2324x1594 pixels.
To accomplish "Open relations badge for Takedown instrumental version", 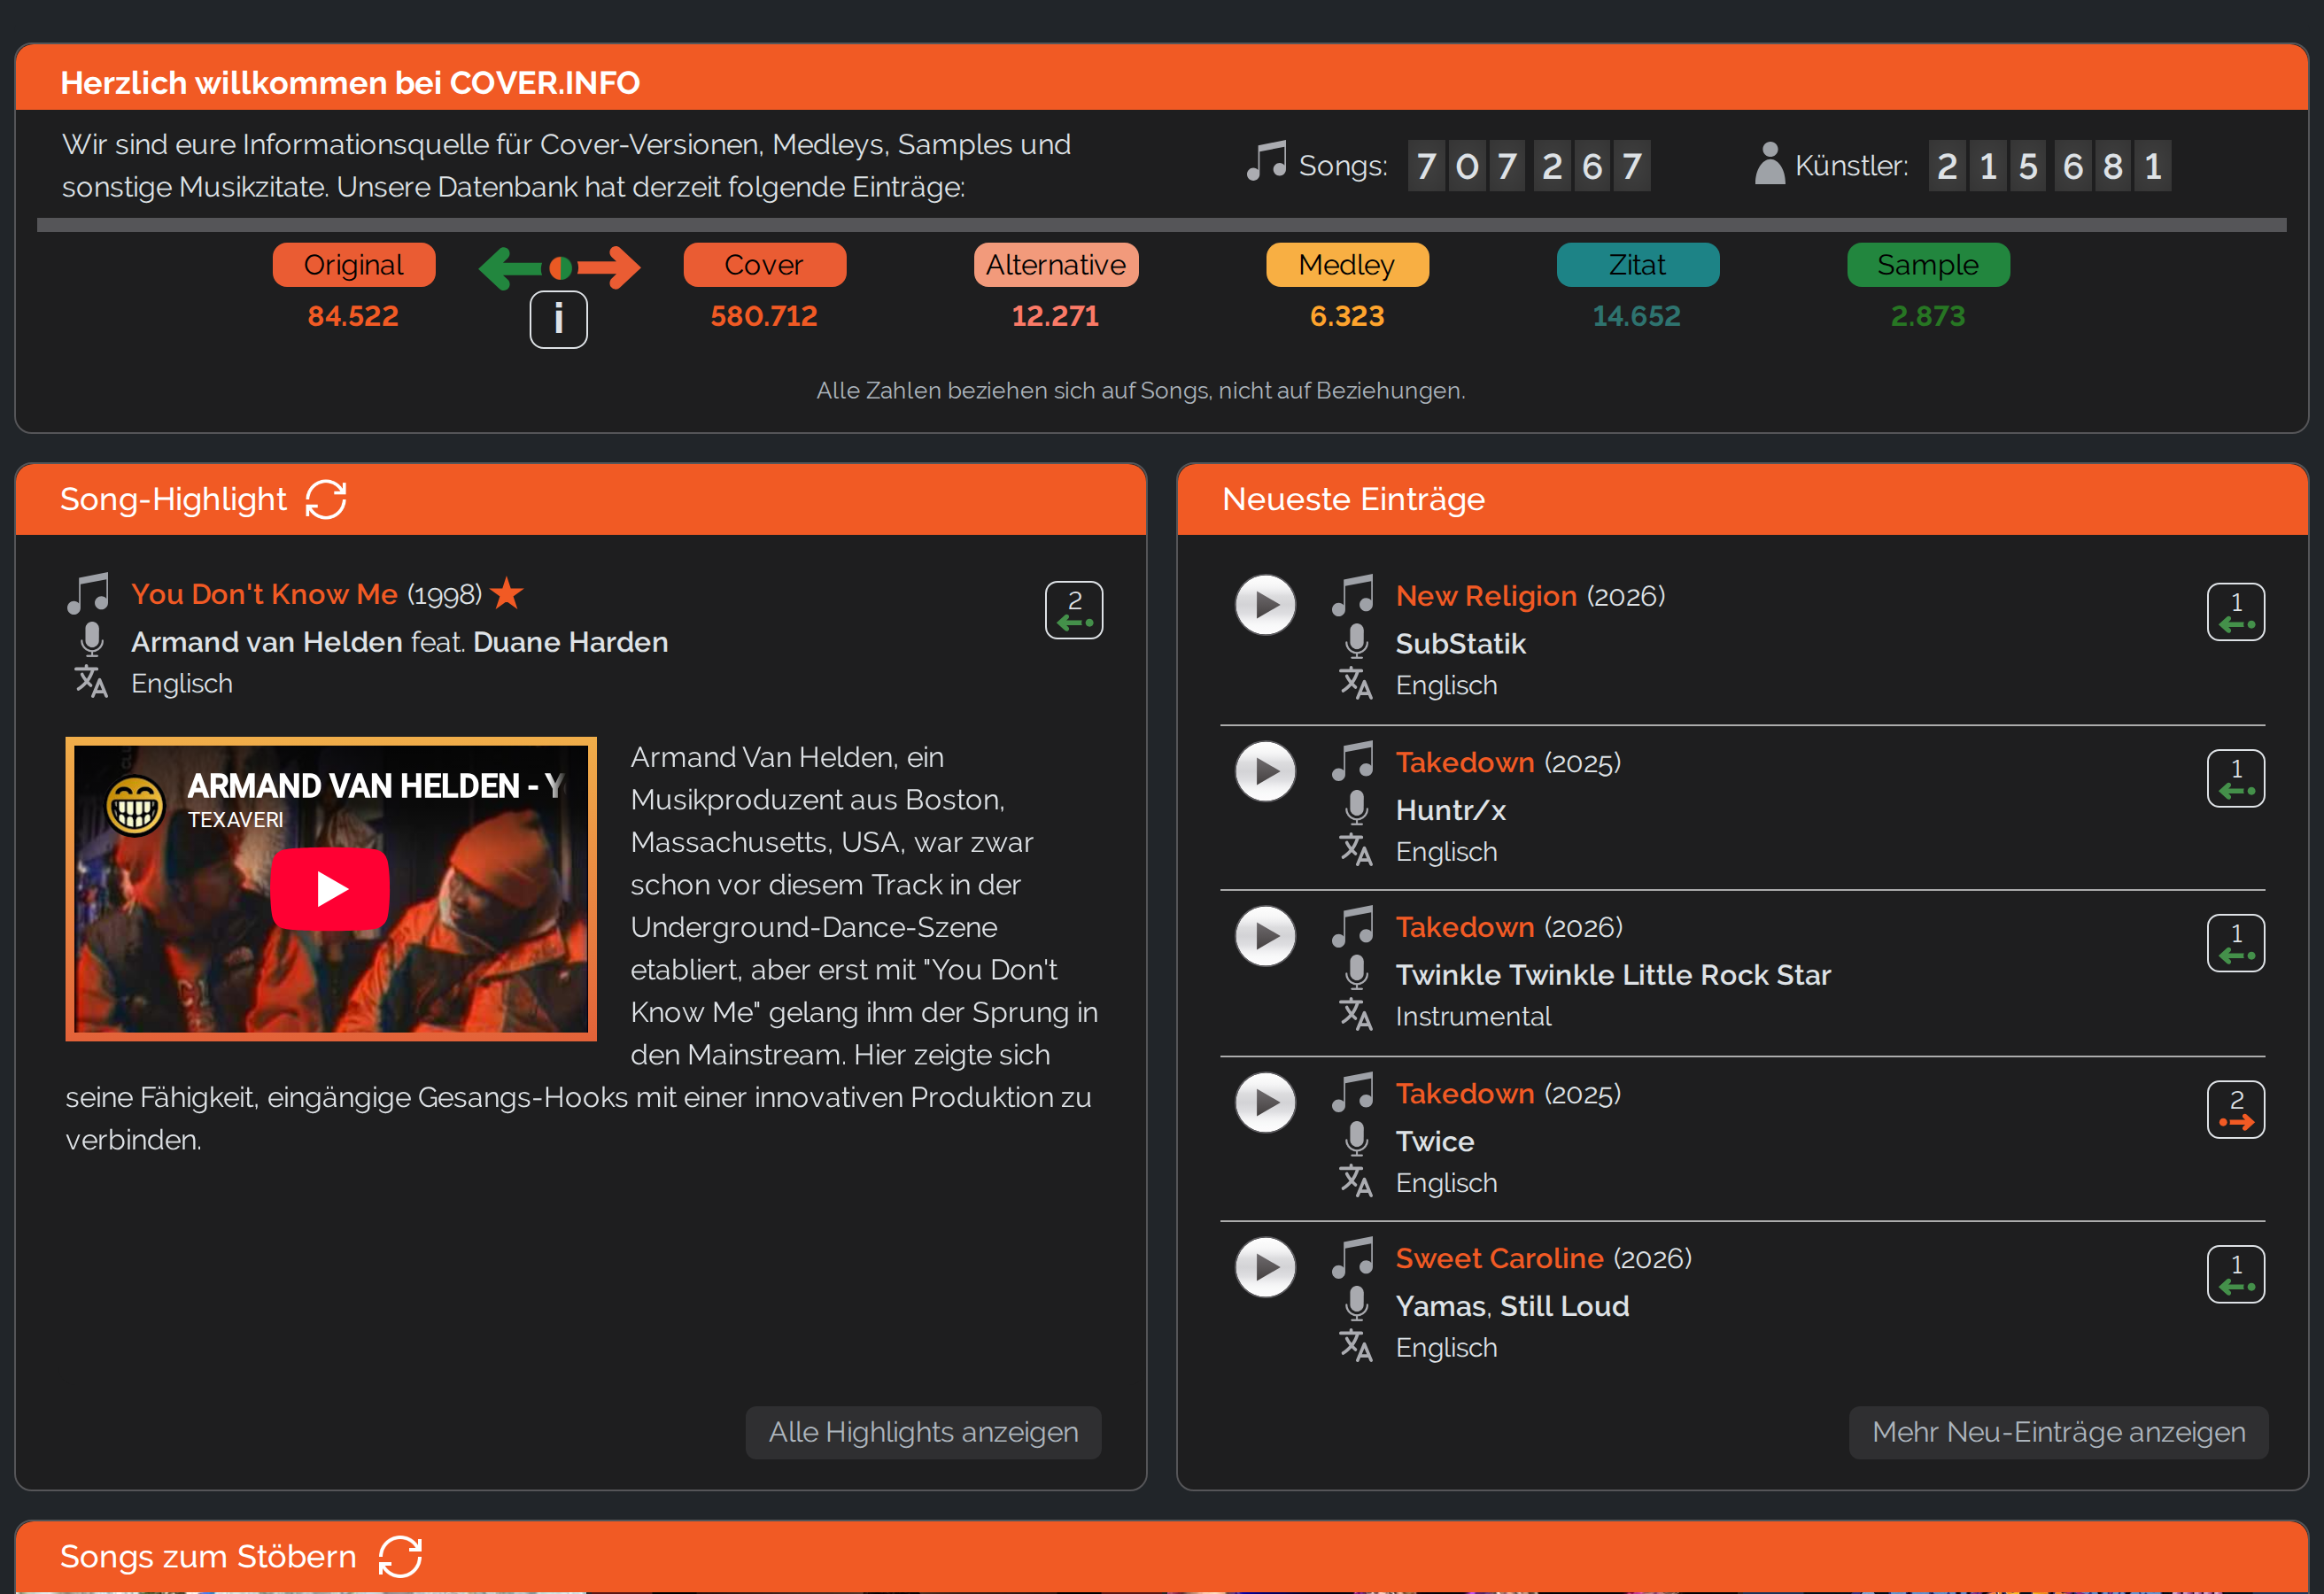I will pyautogui.click(x=2236, y=943).
